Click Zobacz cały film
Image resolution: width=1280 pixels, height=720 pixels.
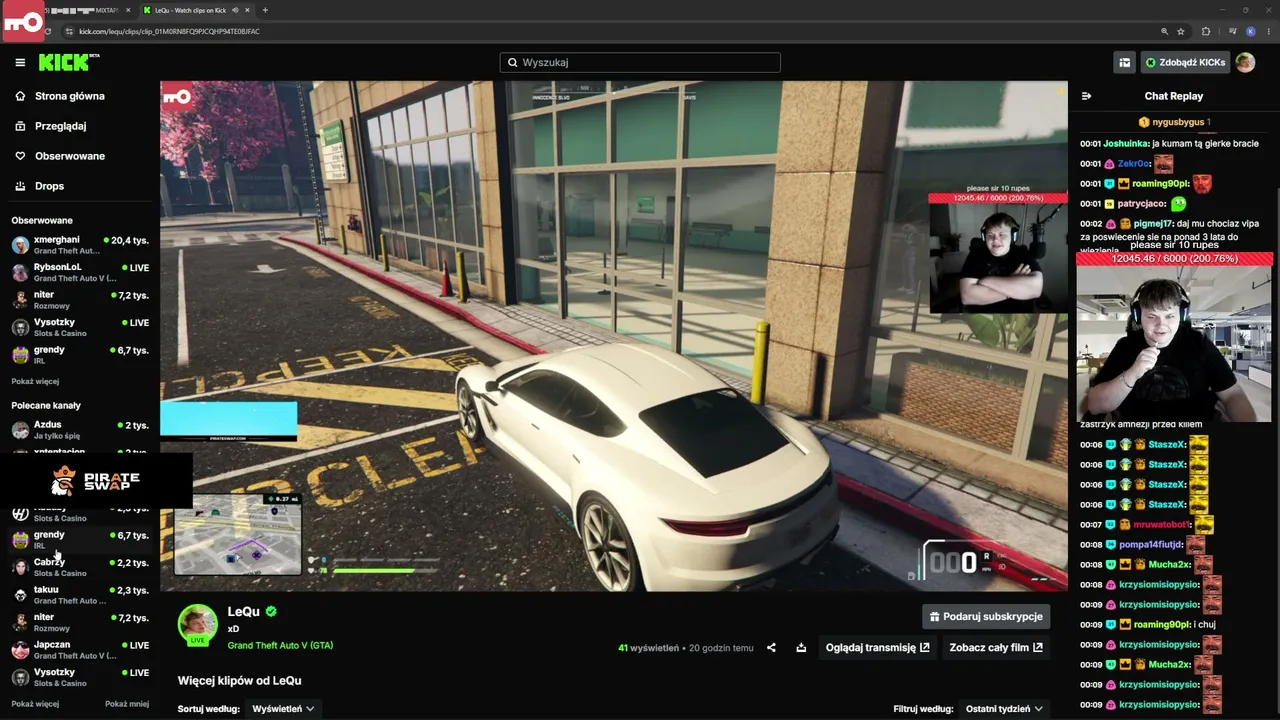point(996,648)
